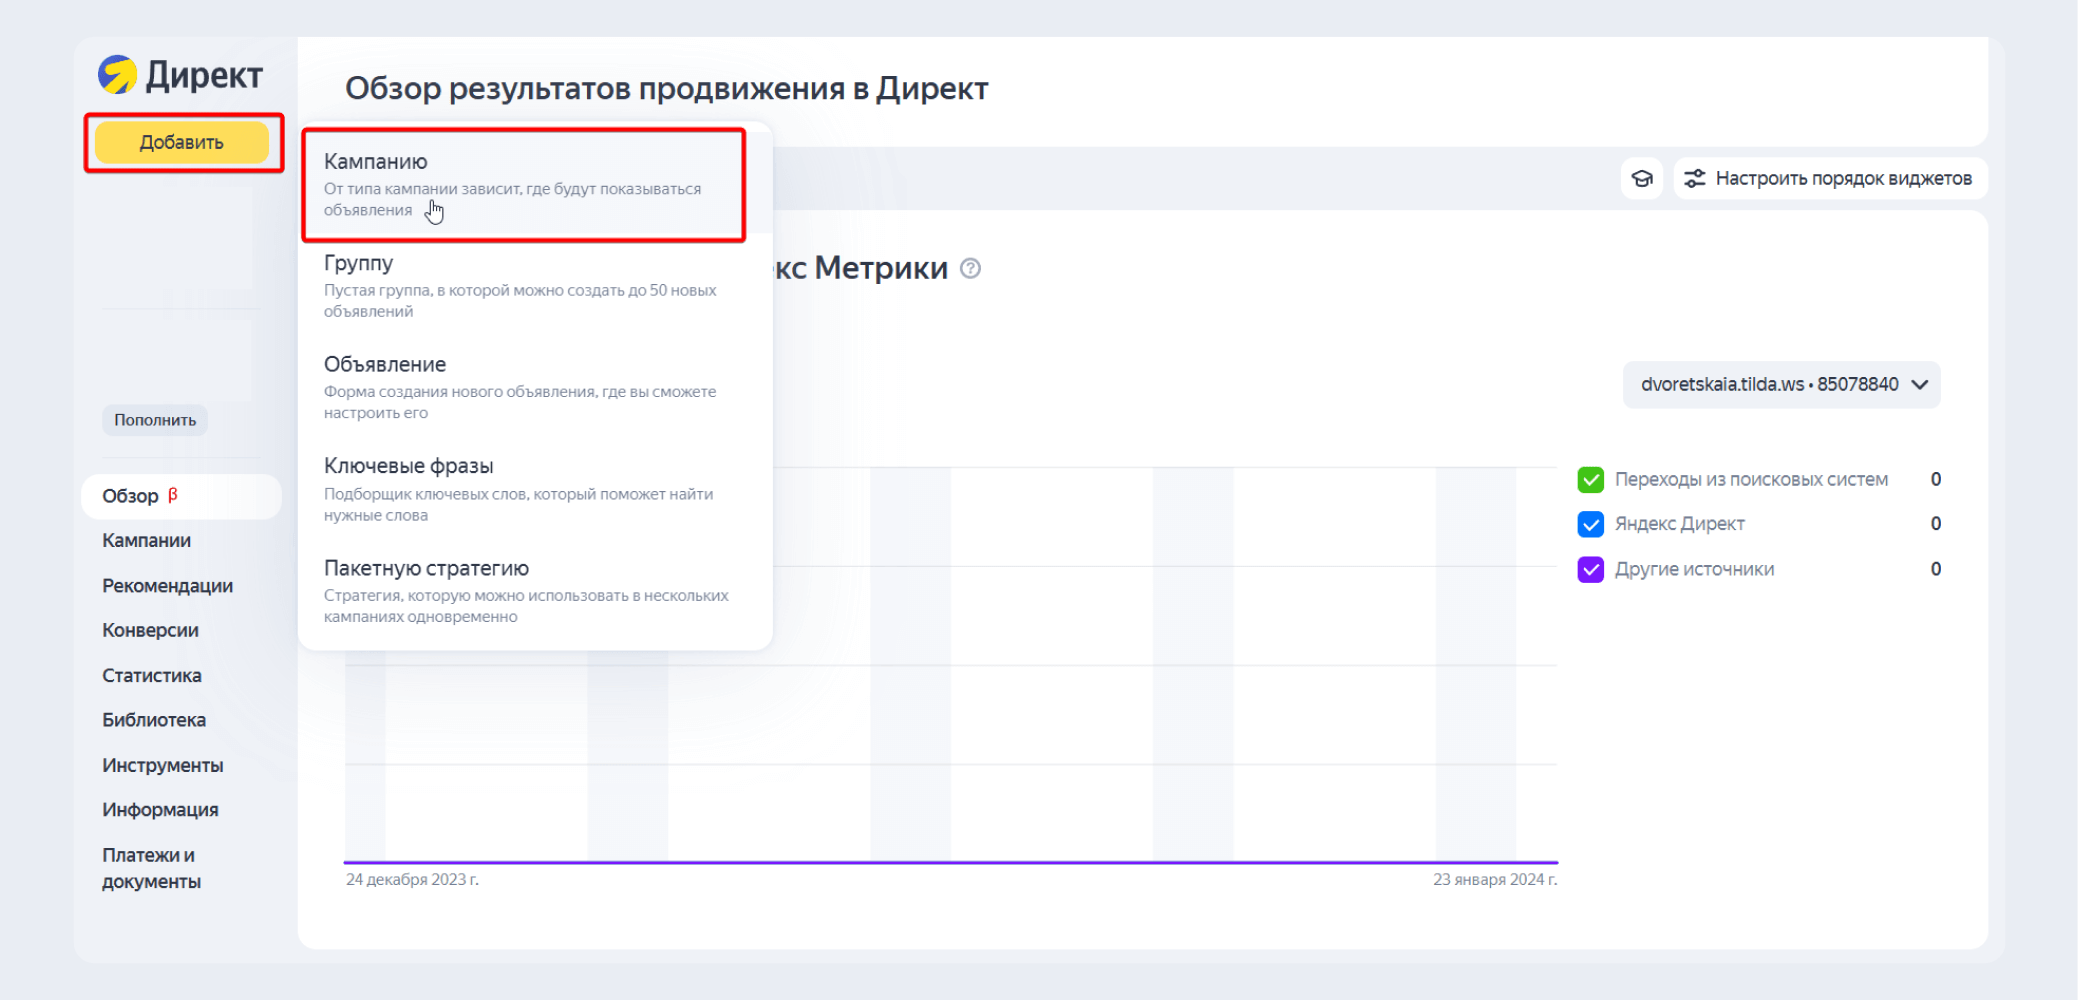Uncheck Переходы из поисковых систем checkbox
Viewport: 2078px width, 1000px height.
point(1590,480)
